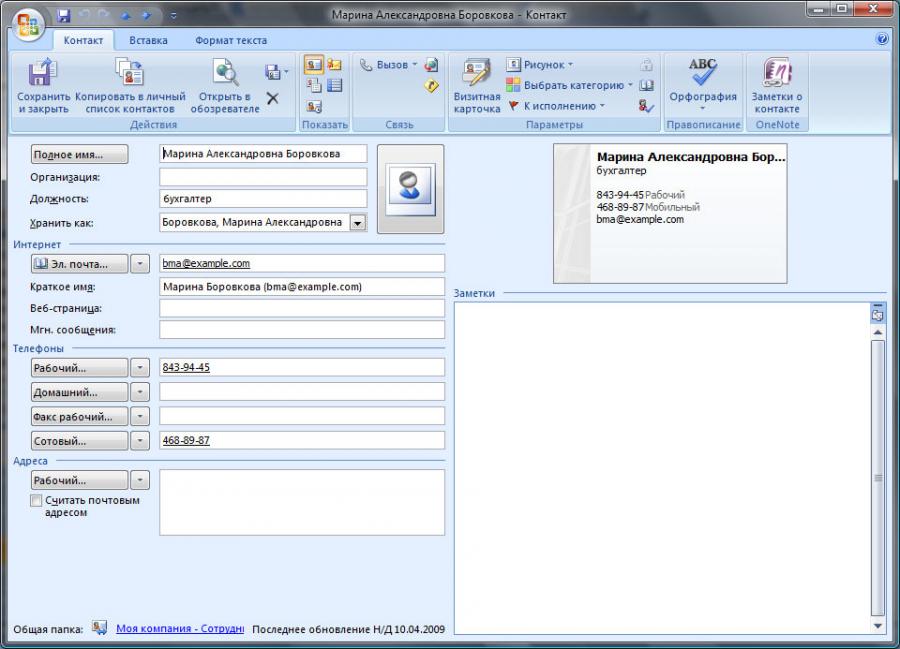Click Копировать в личный список контактов
The image size is (900, 649).
point(130,86)
